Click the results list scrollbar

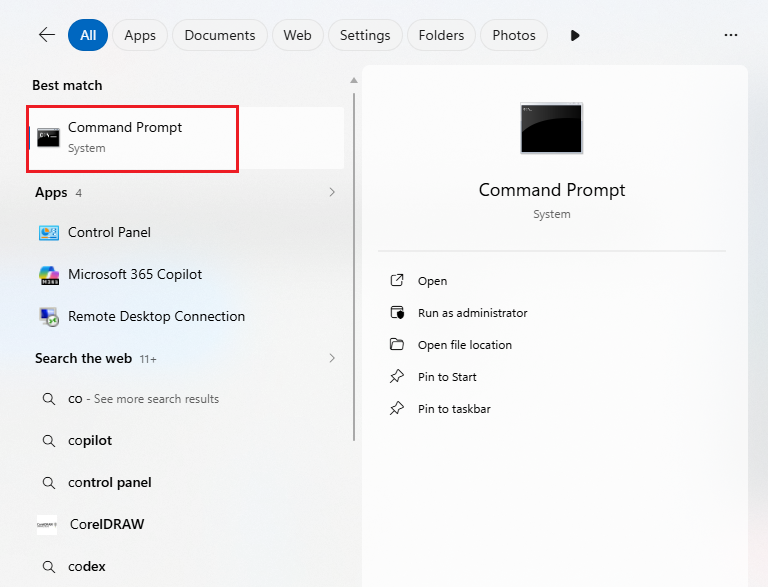point(354,267)
